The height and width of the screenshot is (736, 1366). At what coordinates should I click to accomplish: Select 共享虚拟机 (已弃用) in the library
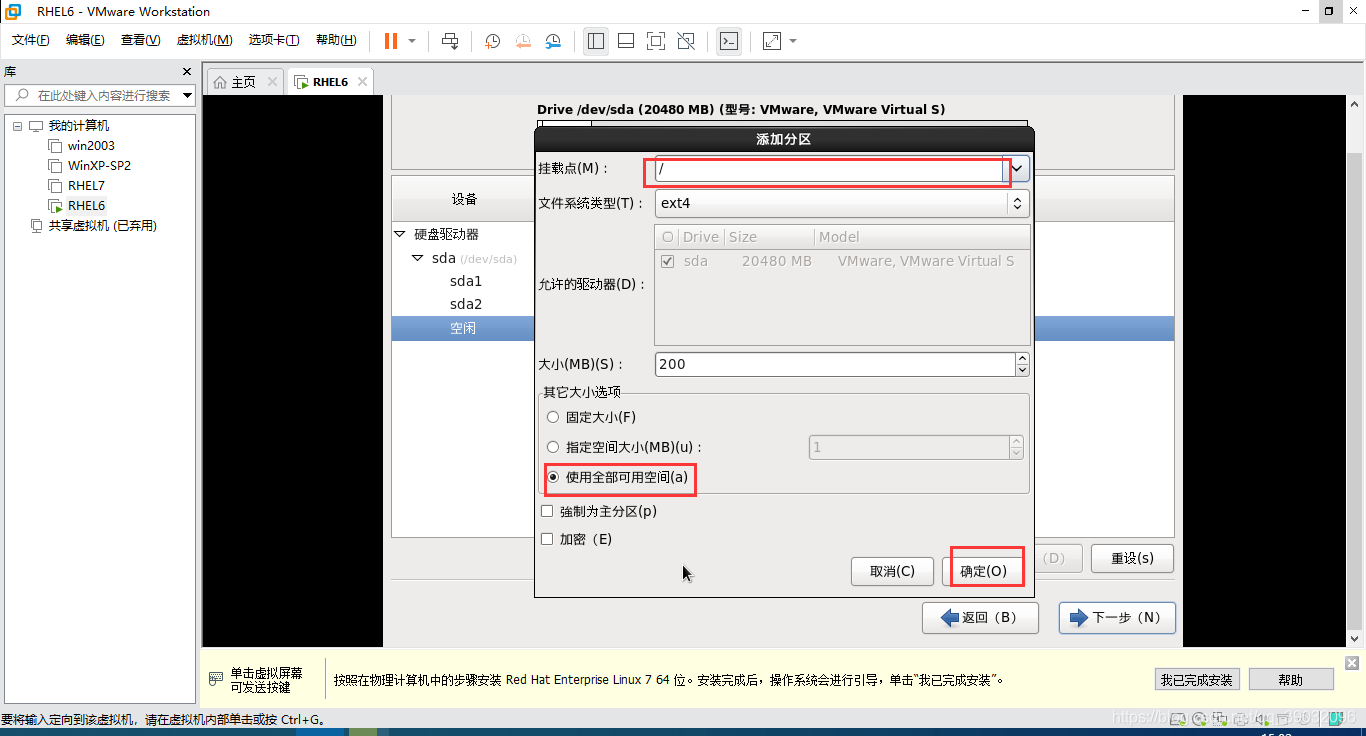[x=102, y=226]
